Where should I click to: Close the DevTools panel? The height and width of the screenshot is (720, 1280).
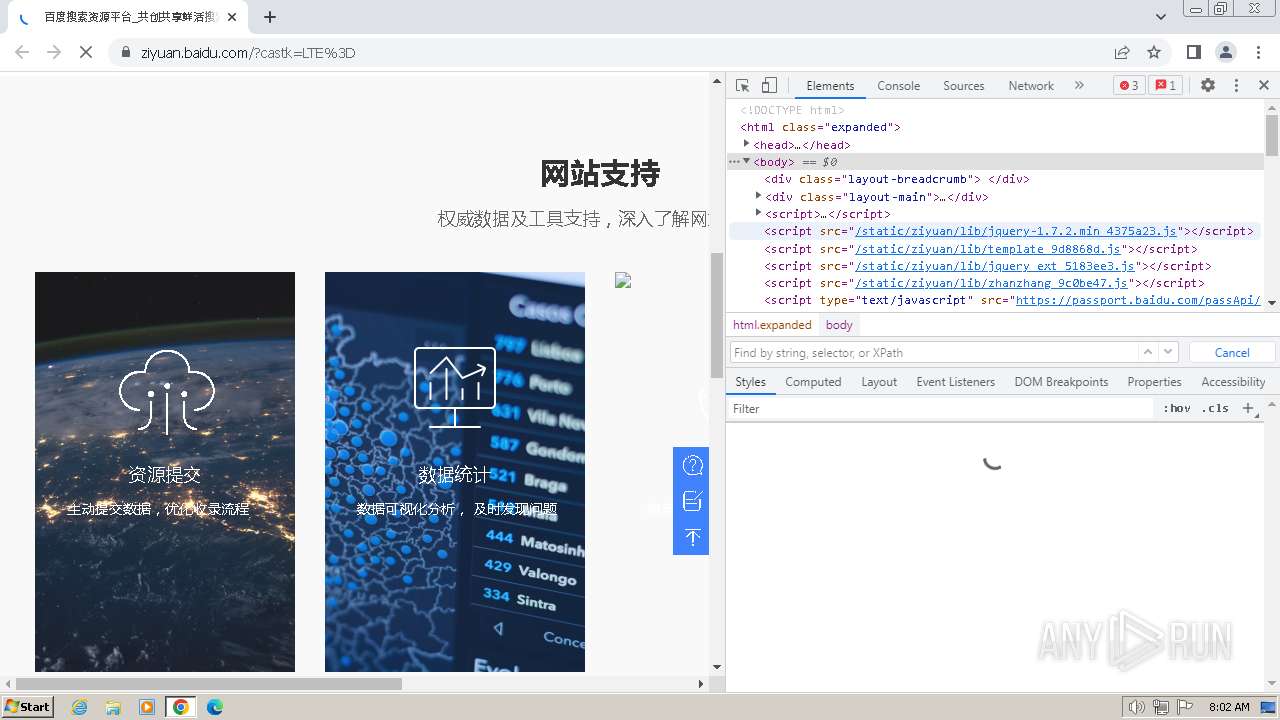point(1264,86)
